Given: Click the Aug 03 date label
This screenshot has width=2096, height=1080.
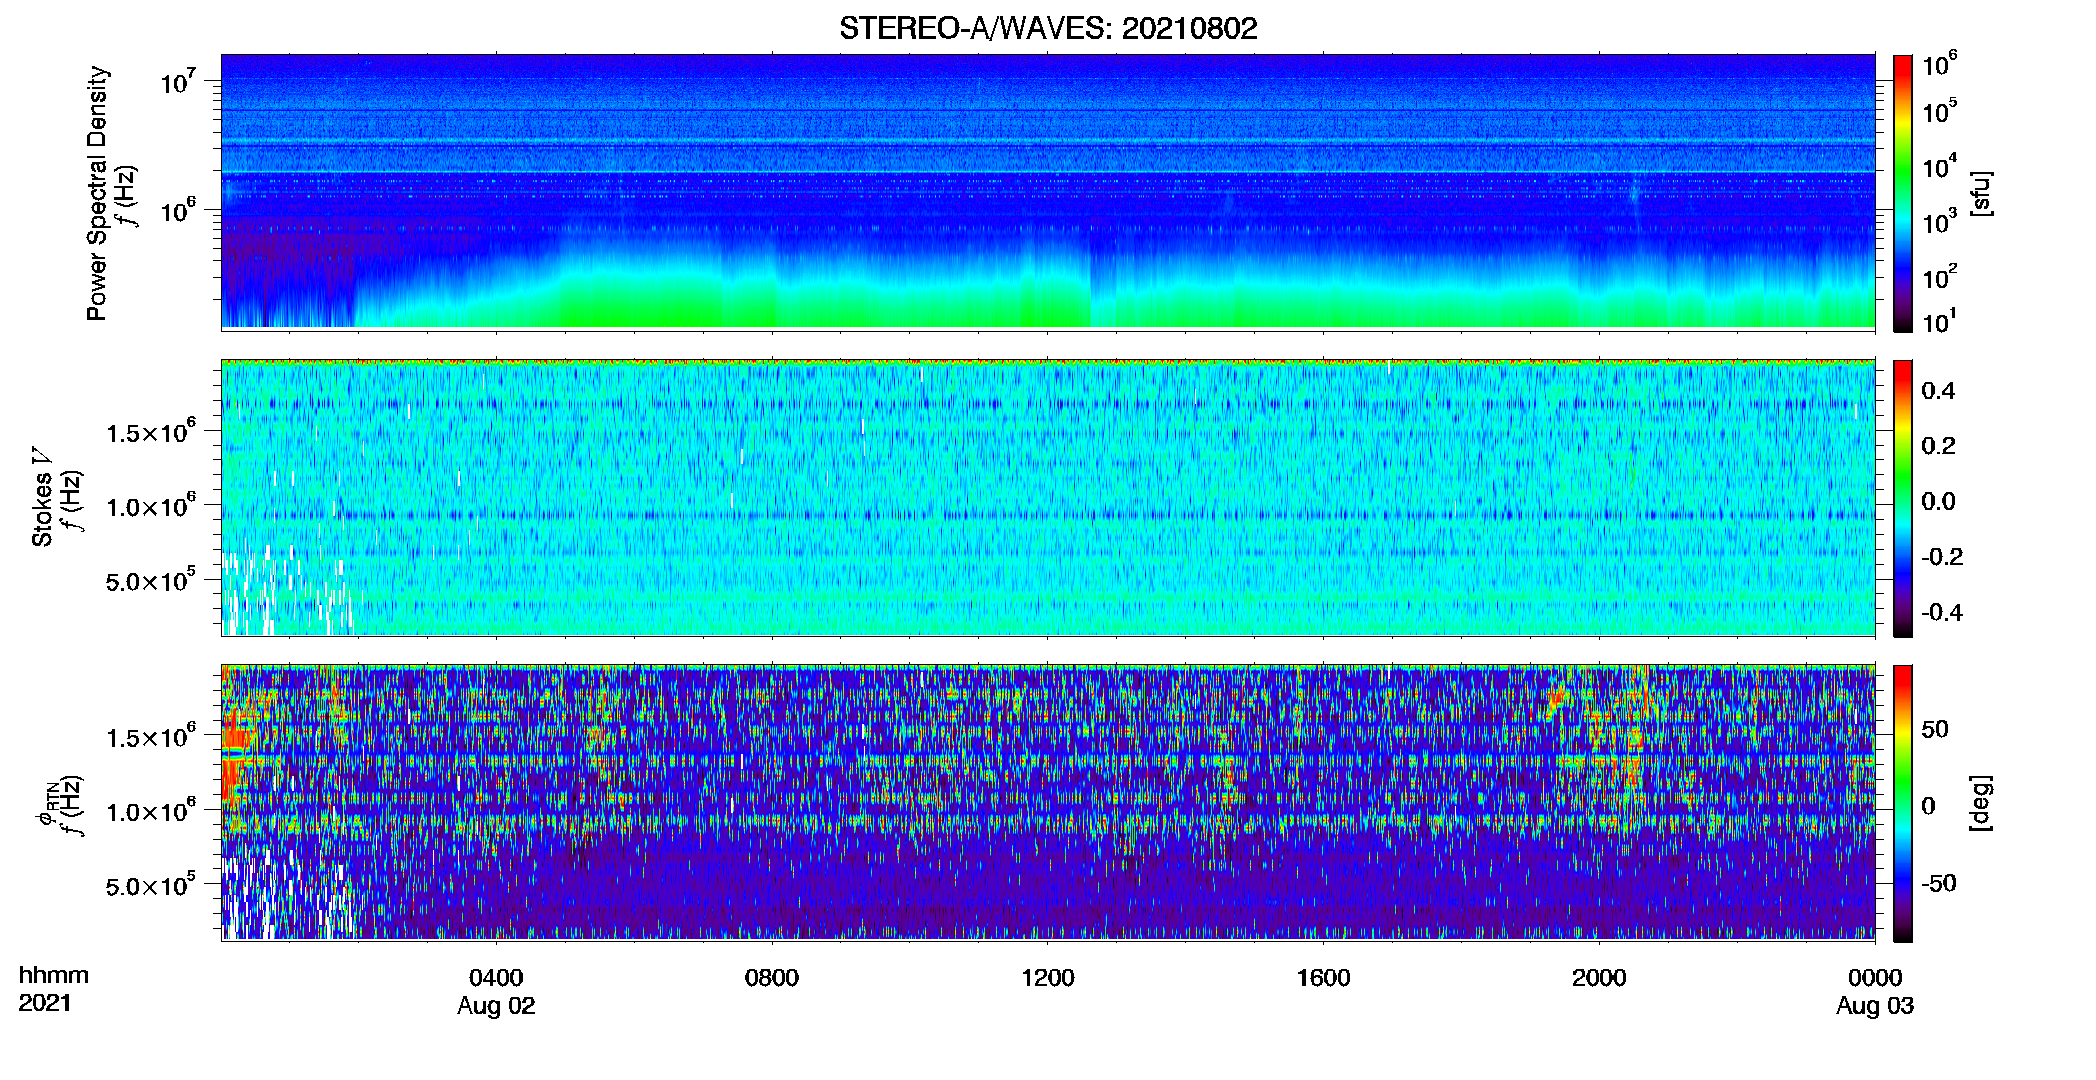Looking at the screenshot, I should pos(1875,1006).
